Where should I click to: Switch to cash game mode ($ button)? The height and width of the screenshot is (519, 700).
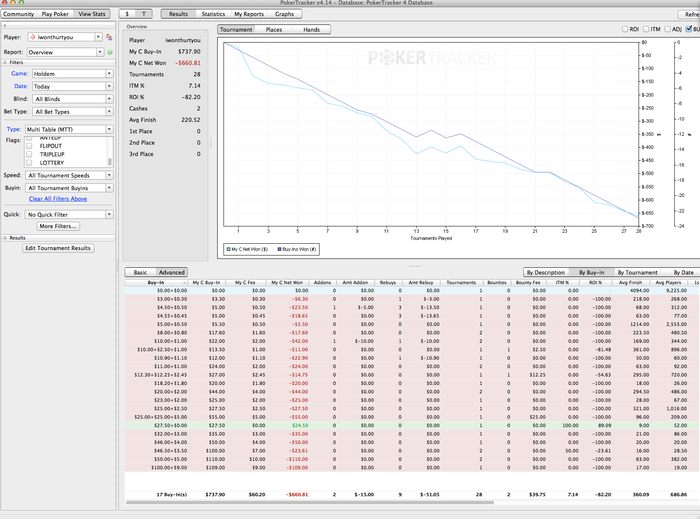point(128,15)
